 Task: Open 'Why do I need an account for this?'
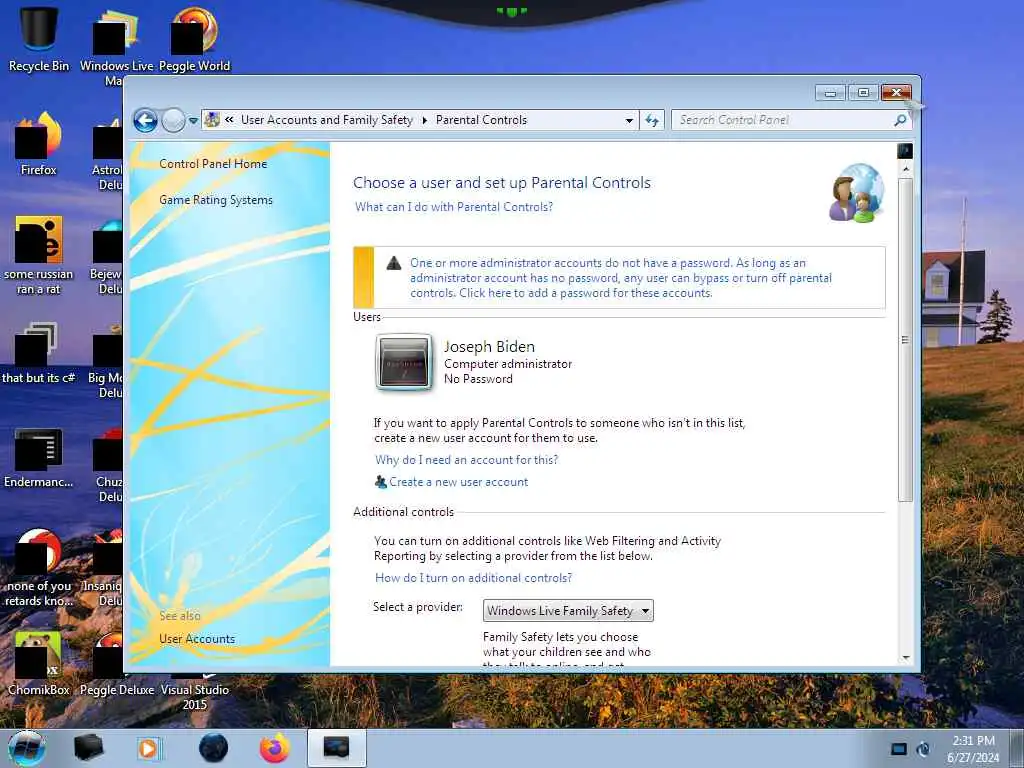(466, 460)
